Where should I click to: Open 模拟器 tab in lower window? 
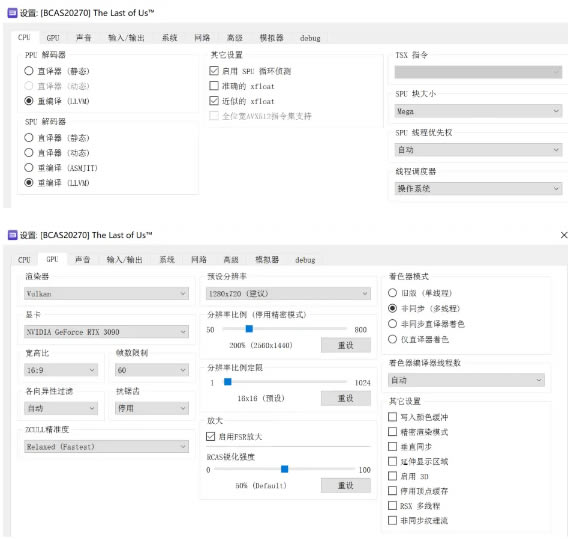(267, 260)
